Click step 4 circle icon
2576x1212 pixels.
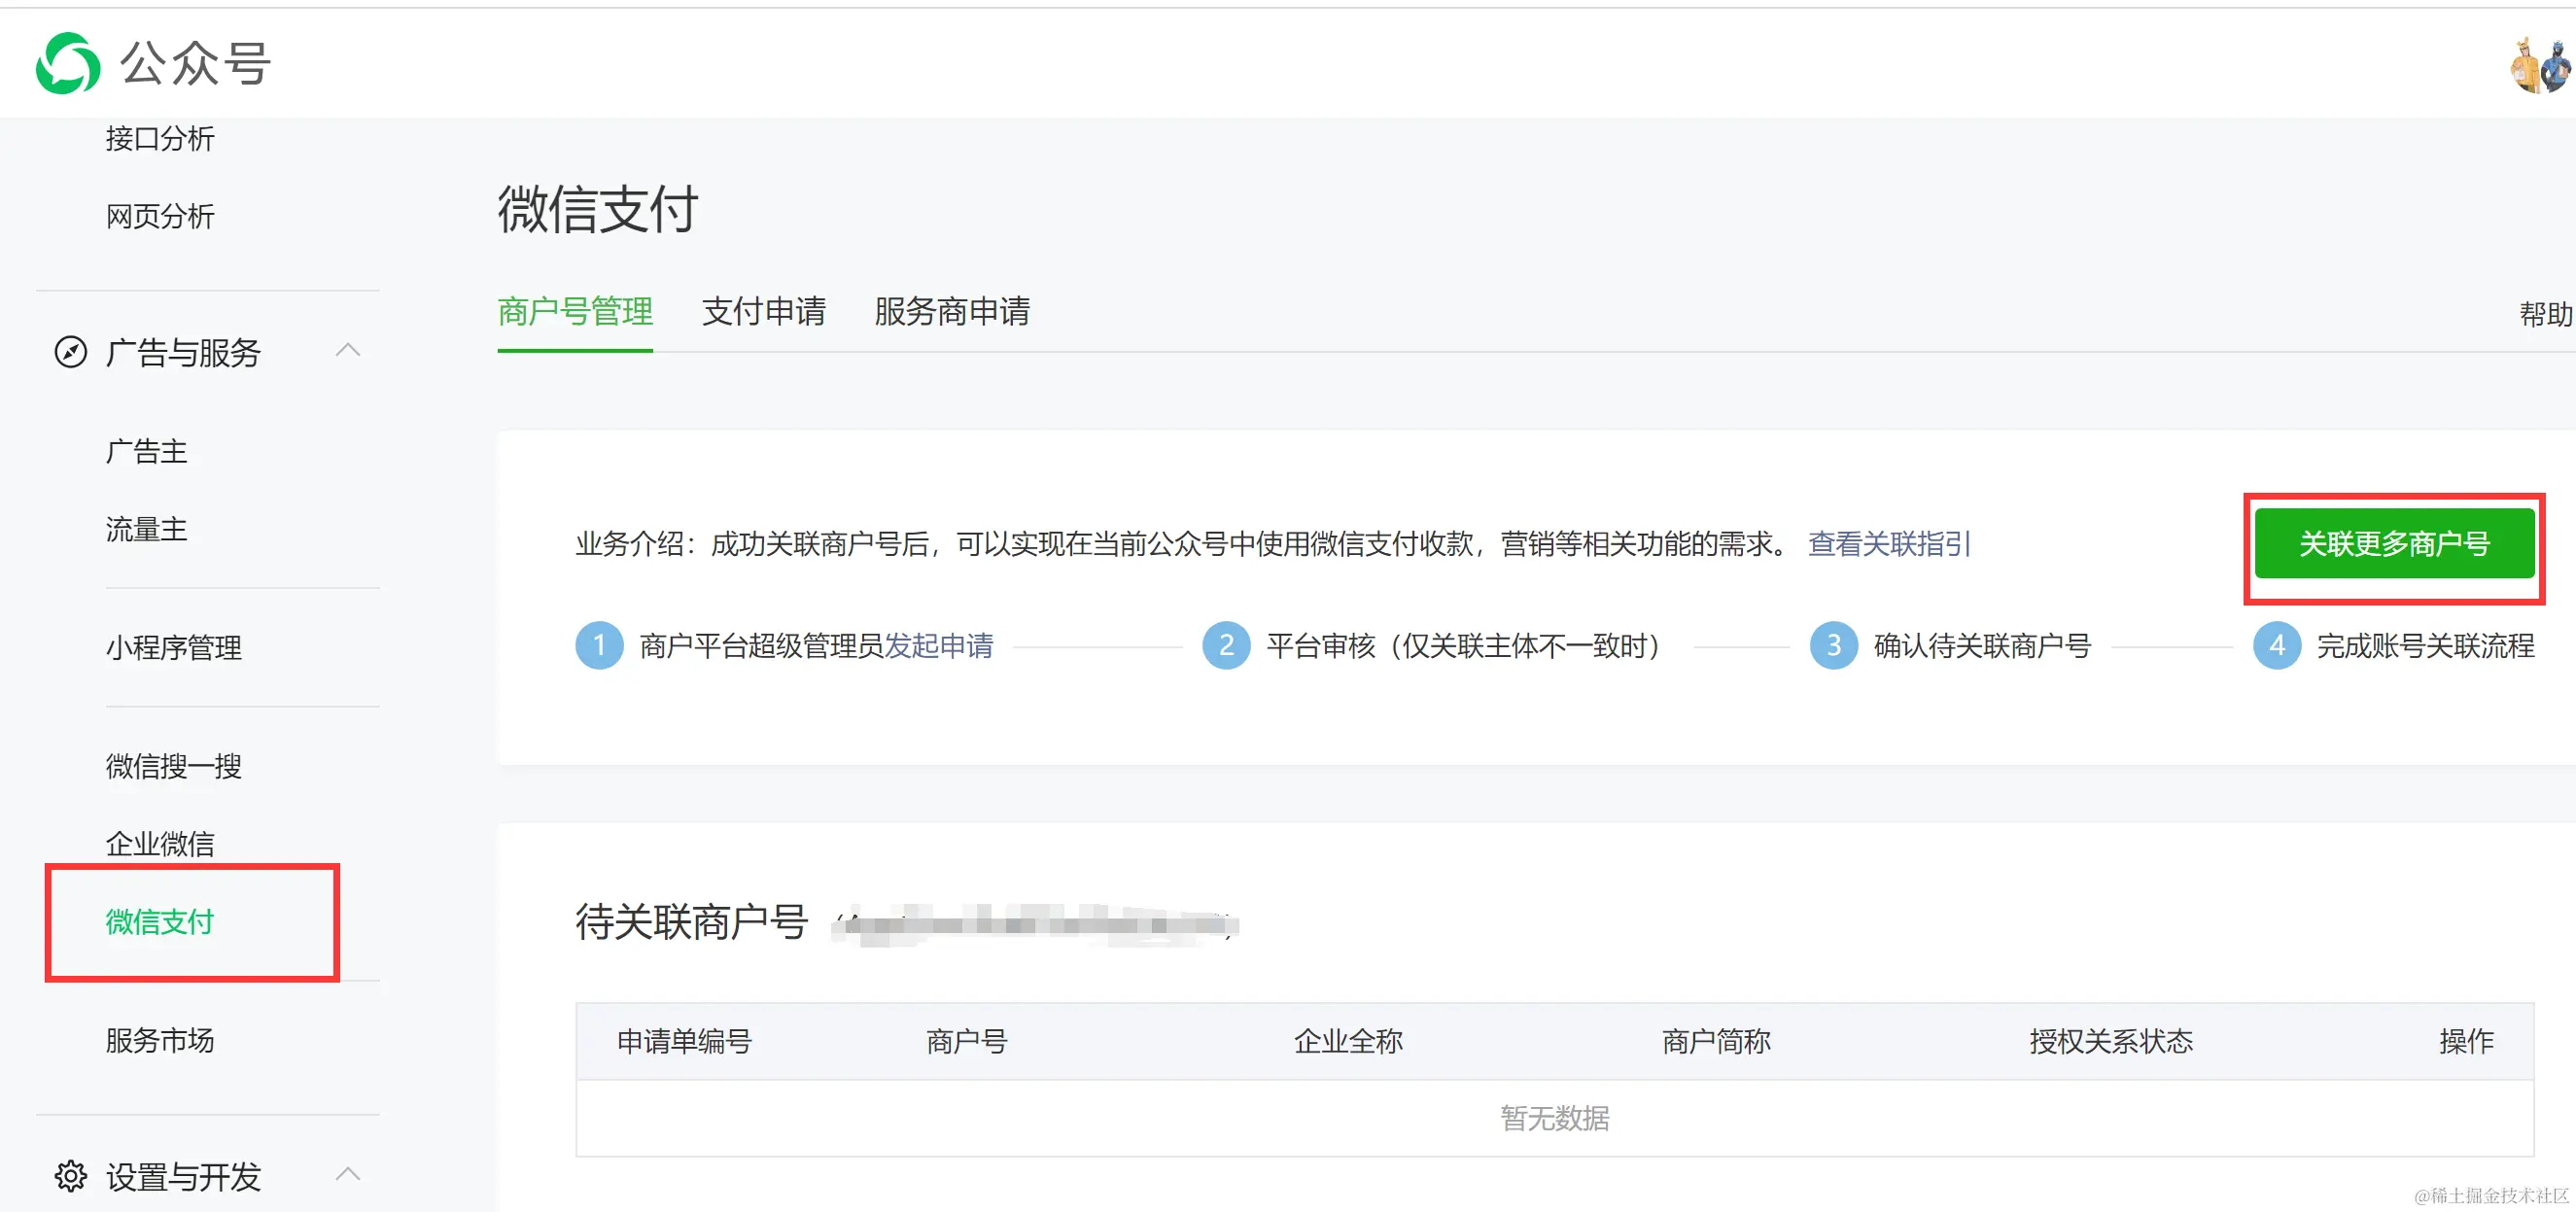[2276, 645]
